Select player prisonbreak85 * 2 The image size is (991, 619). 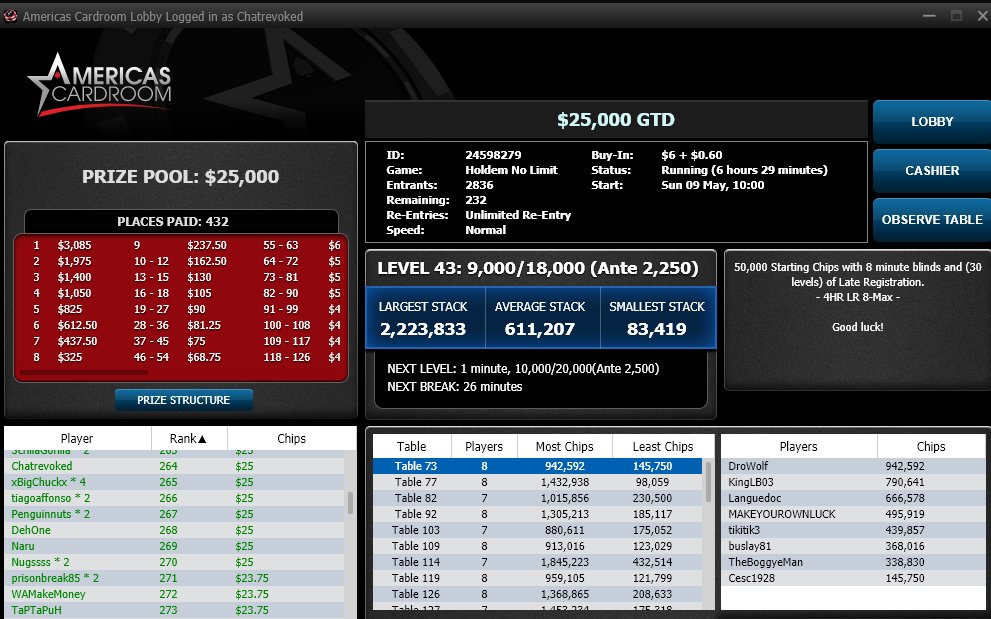pyautogui.click(x=174, y=578)
